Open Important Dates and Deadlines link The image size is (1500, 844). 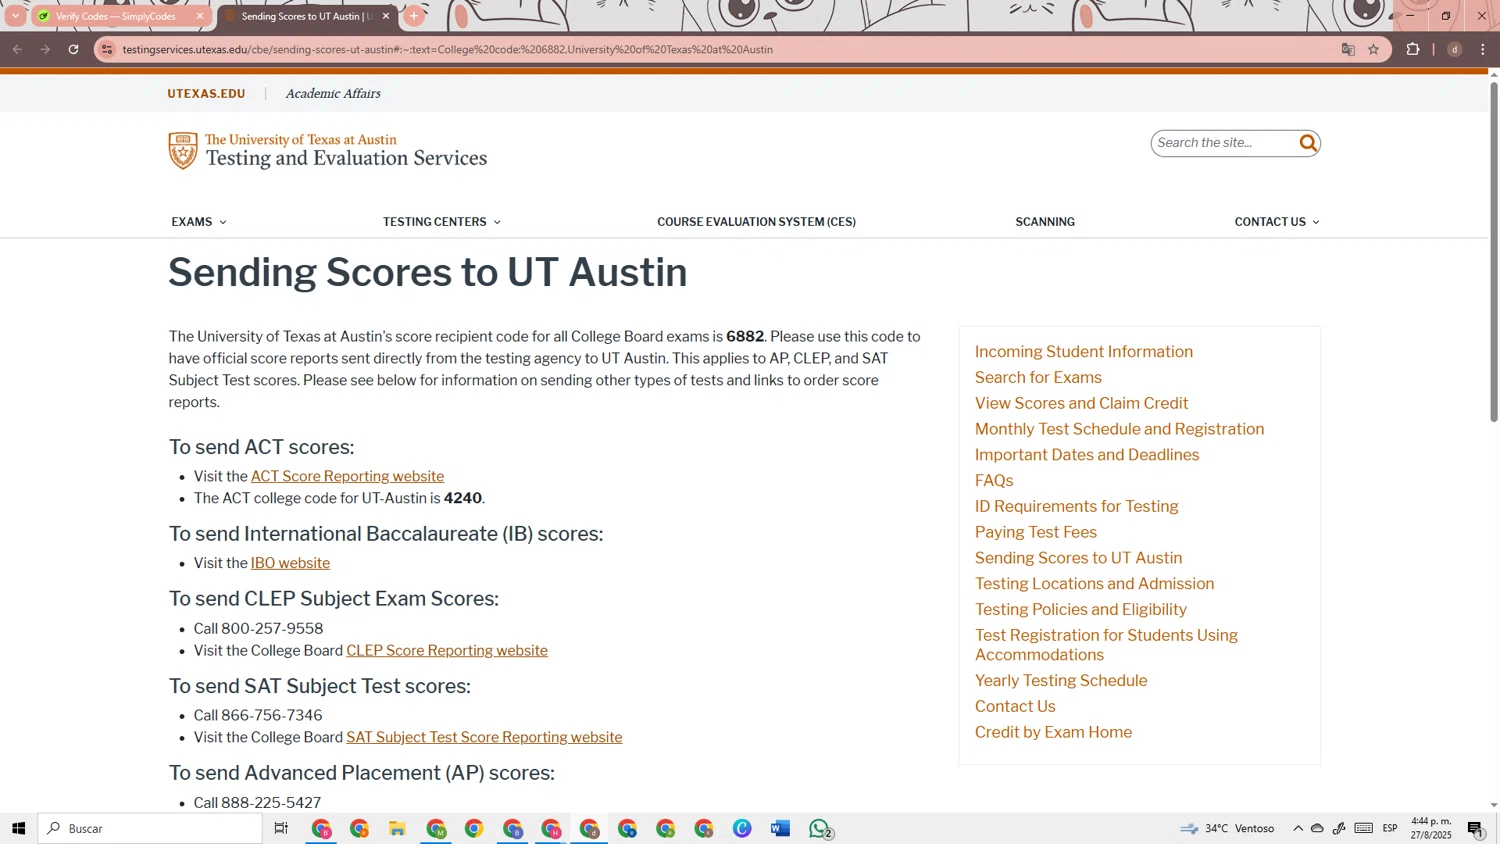click(x=1087, y=455)
